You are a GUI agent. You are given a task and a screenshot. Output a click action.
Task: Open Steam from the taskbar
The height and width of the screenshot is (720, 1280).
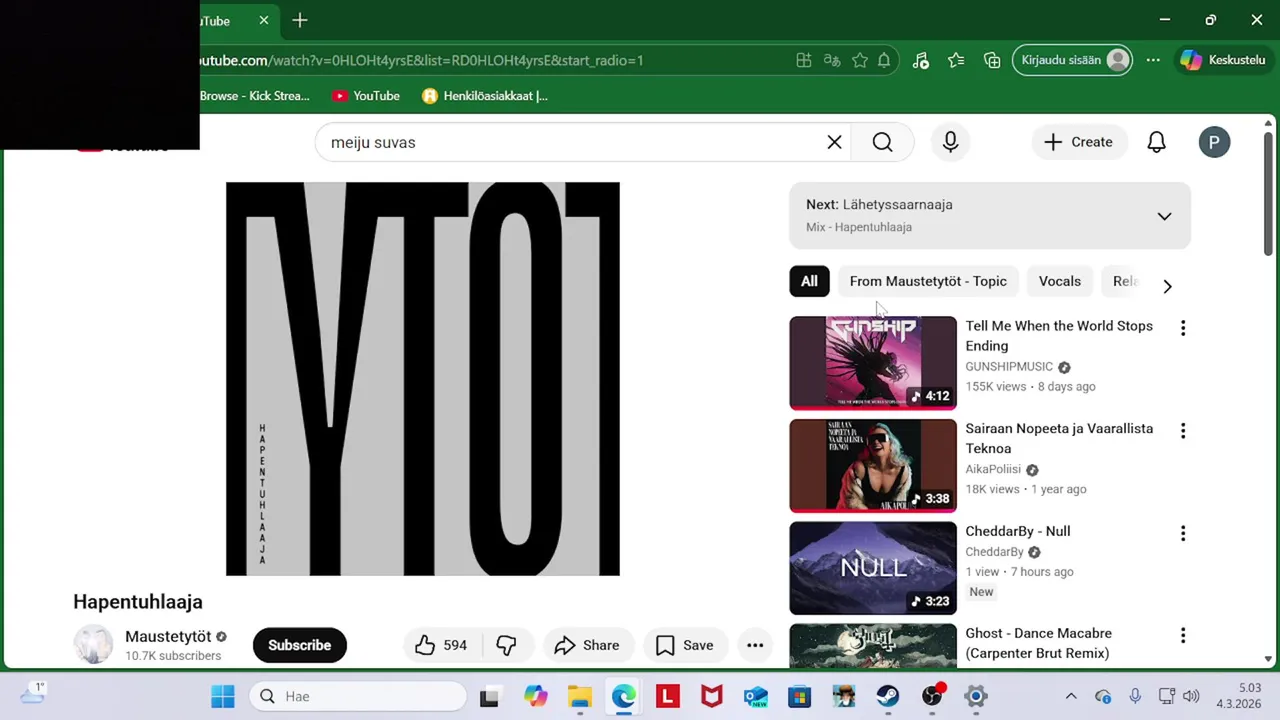point(888,696)
